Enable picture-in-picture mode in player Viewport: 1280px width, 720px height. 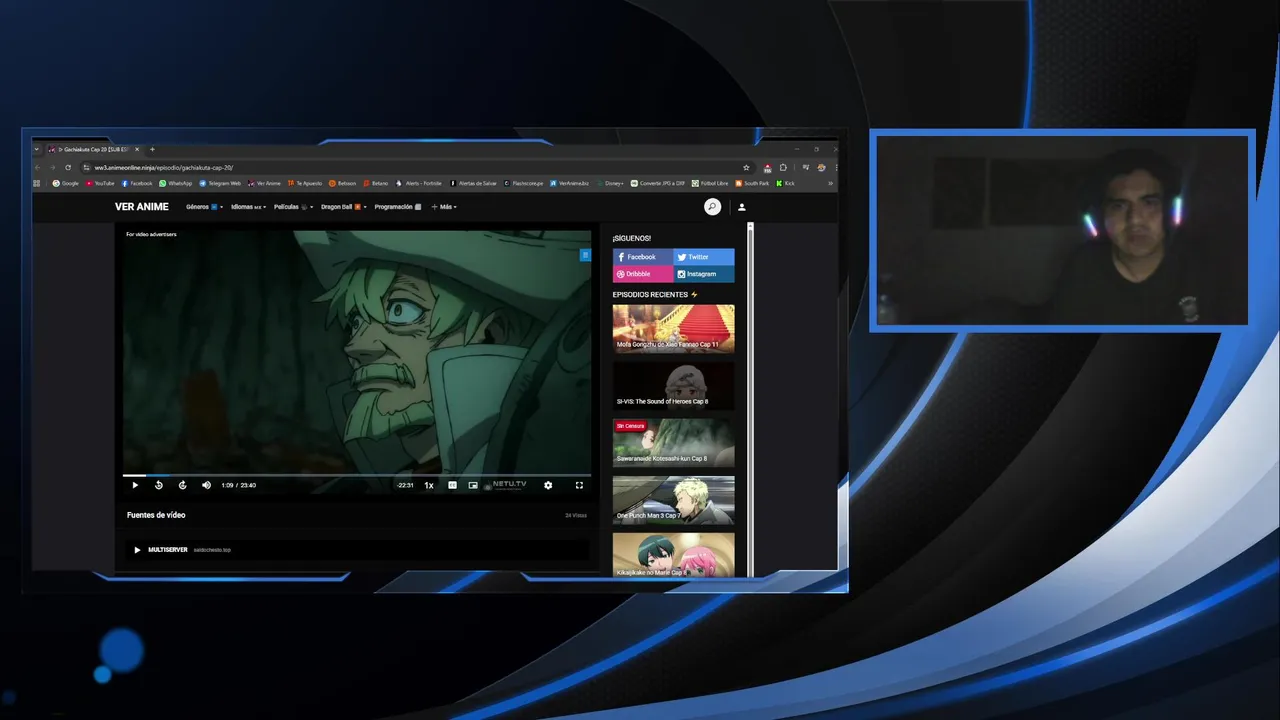click(x=473, y=485)
